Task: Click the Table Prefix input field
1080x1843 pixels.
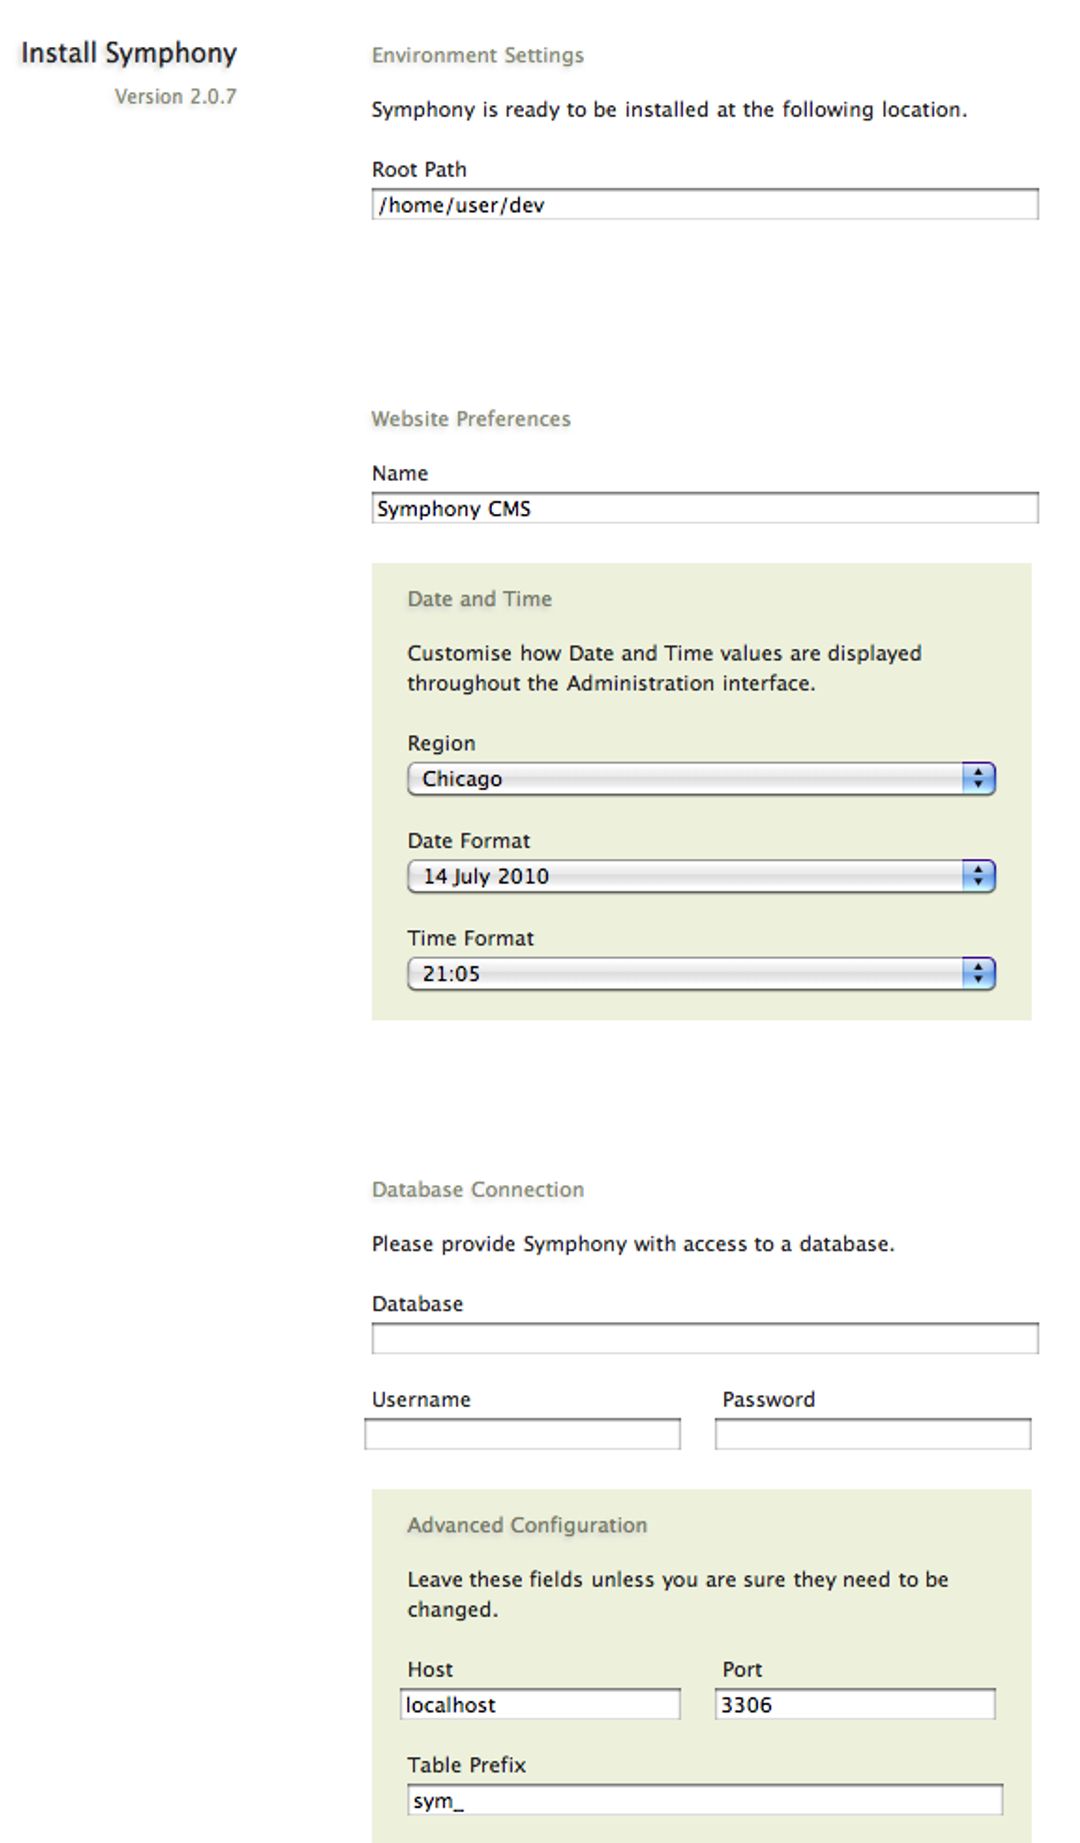Action: (704, 1800)
